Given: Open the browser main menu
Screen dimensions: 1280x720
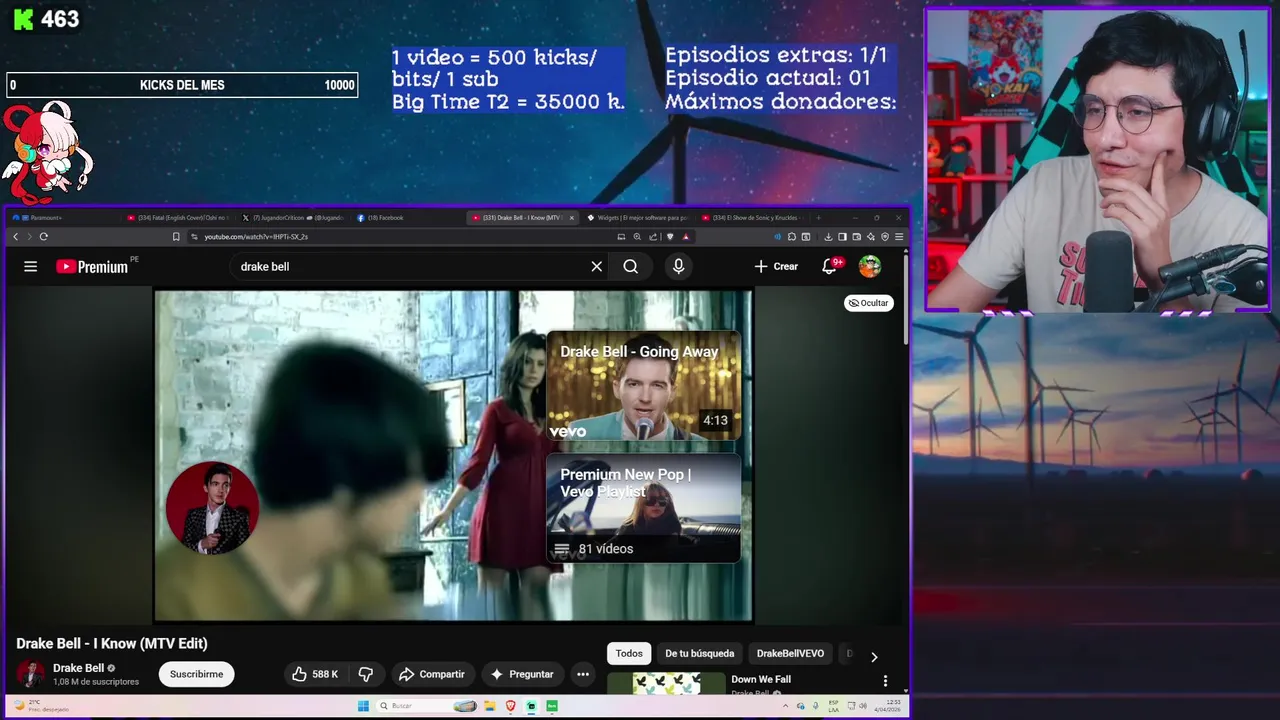Looking at the screenshot, I should pos(899,236).
